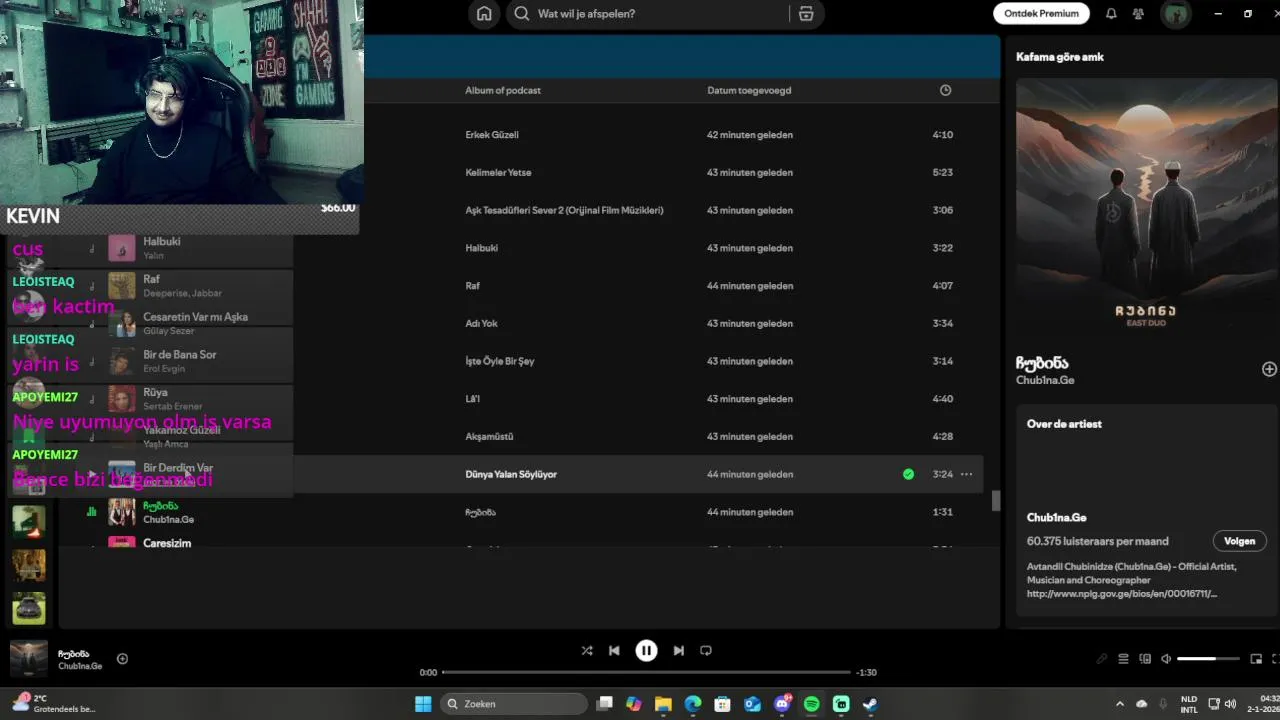Open File Explorer from the taskbar

(x=663, y=704)
